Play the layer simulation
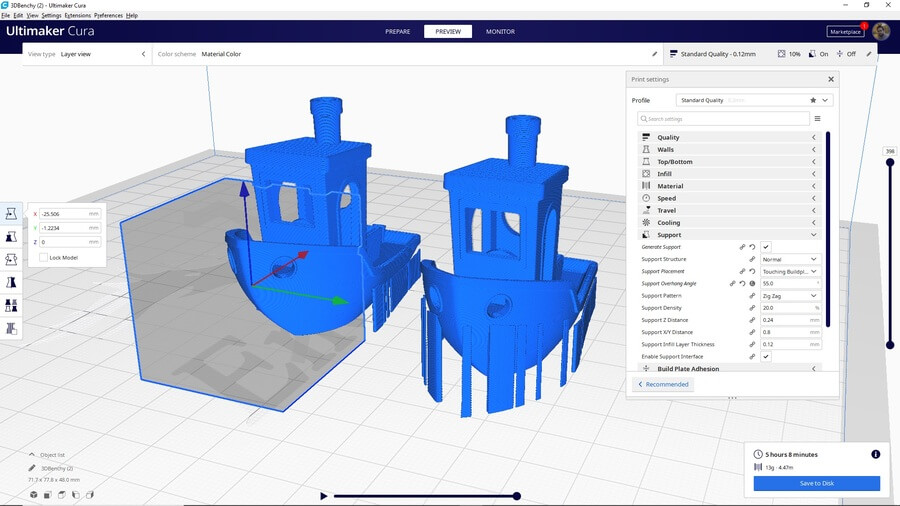Screen dimensions: 900x506 [x=323, y=495]
